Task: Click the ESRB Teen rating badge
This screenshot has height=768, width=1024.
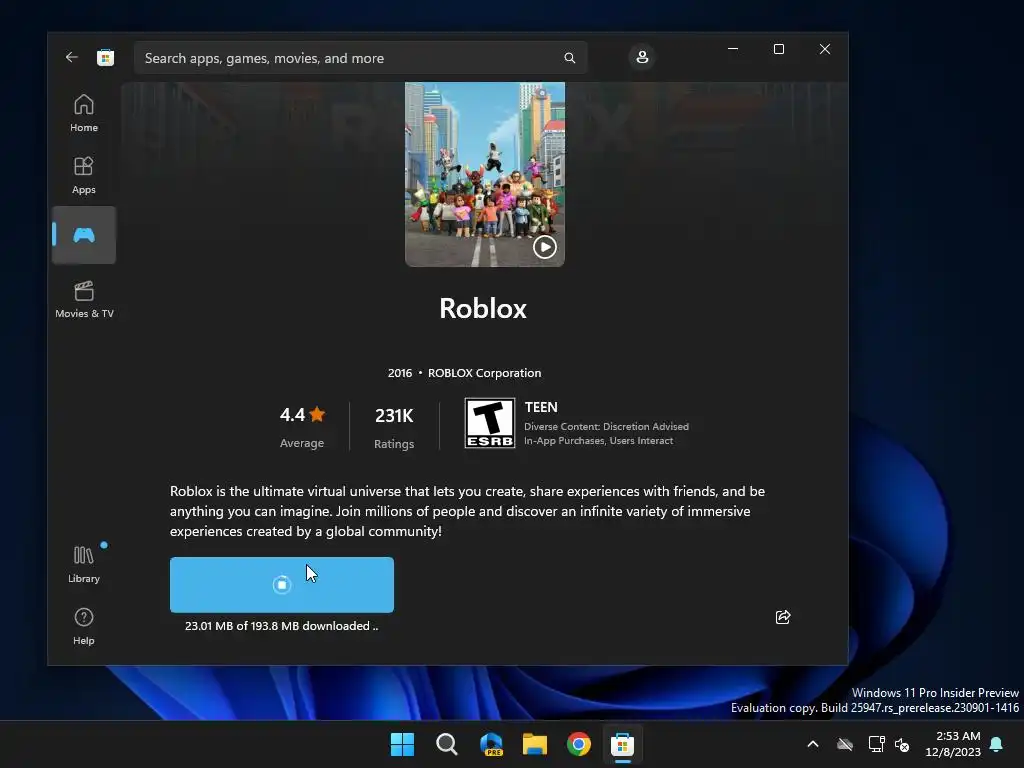Action: tap(490, 423)
